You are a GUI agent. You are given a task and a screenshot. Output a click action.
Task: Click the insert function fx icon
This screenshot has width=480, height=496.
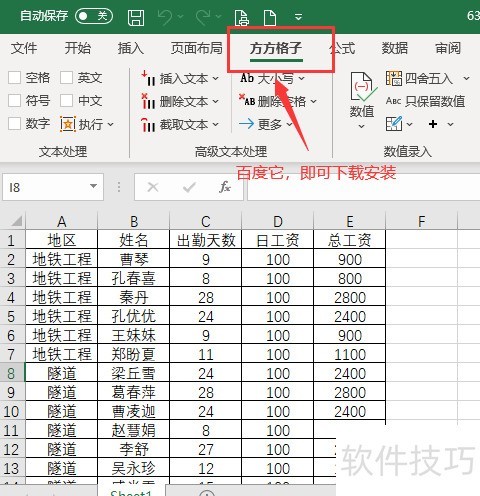(225, 187)
